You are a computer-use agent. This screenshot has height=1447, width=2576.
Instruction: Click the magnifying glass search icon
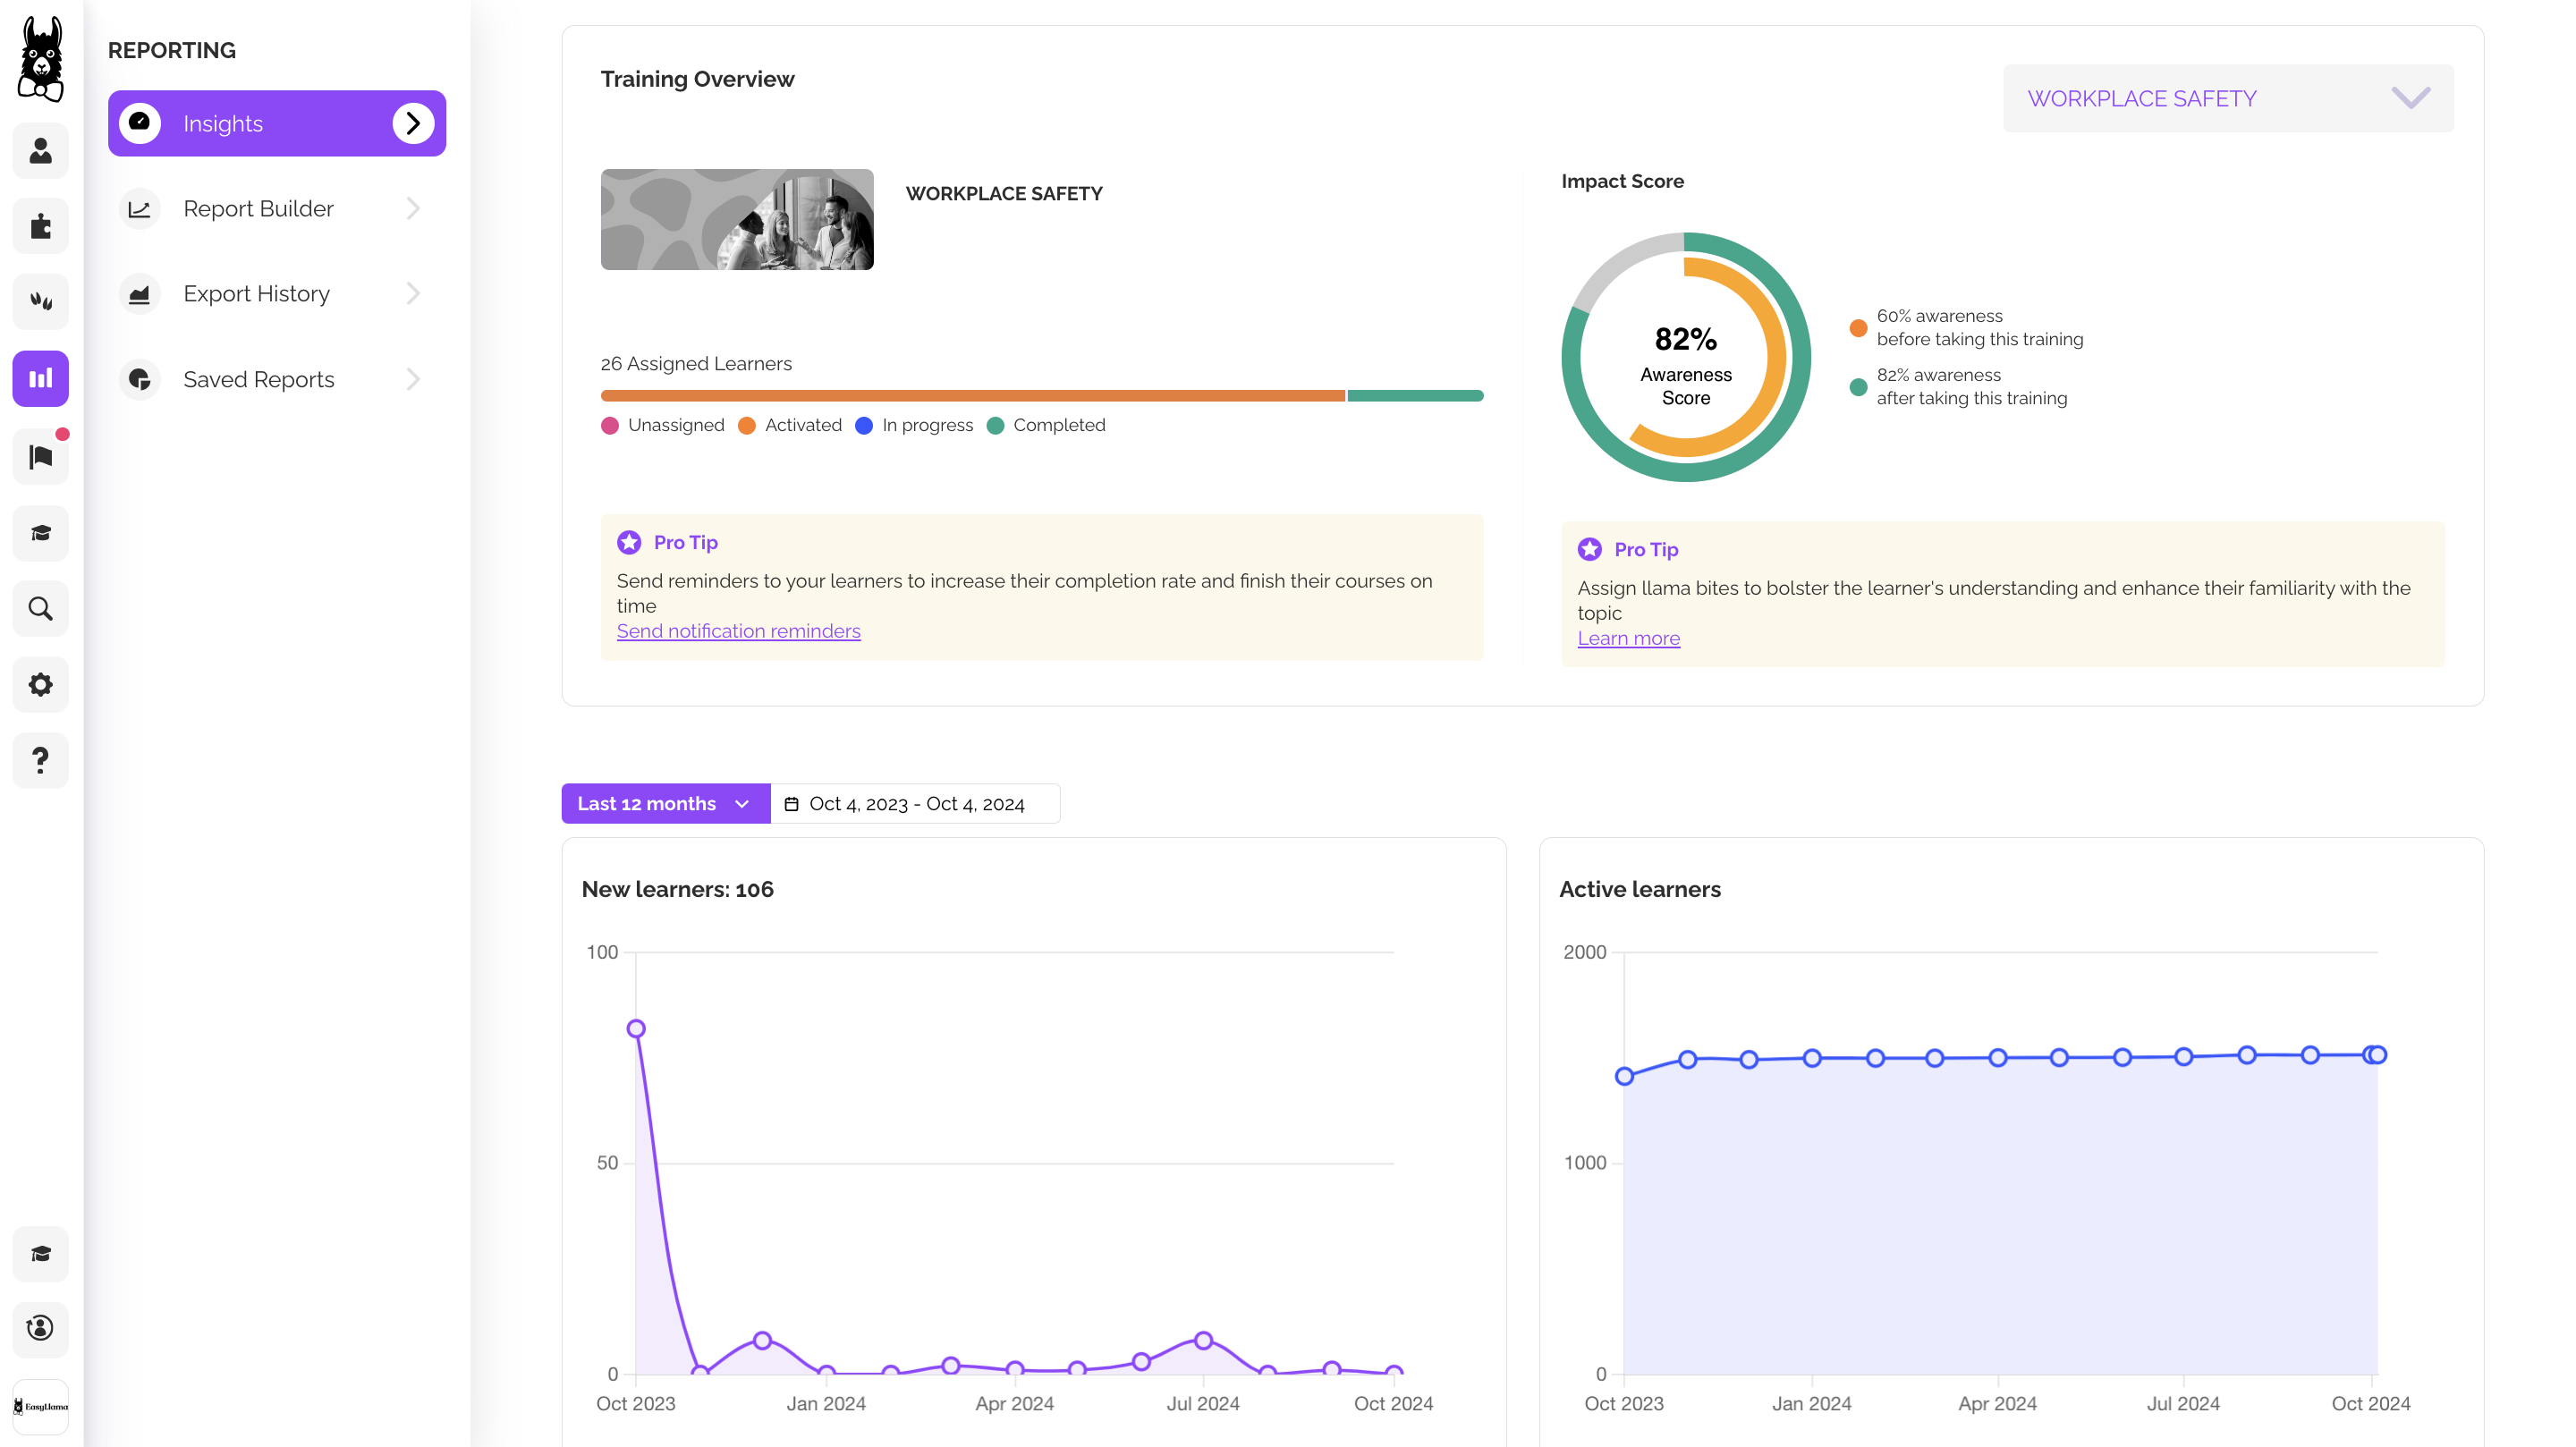pos(40,608)
